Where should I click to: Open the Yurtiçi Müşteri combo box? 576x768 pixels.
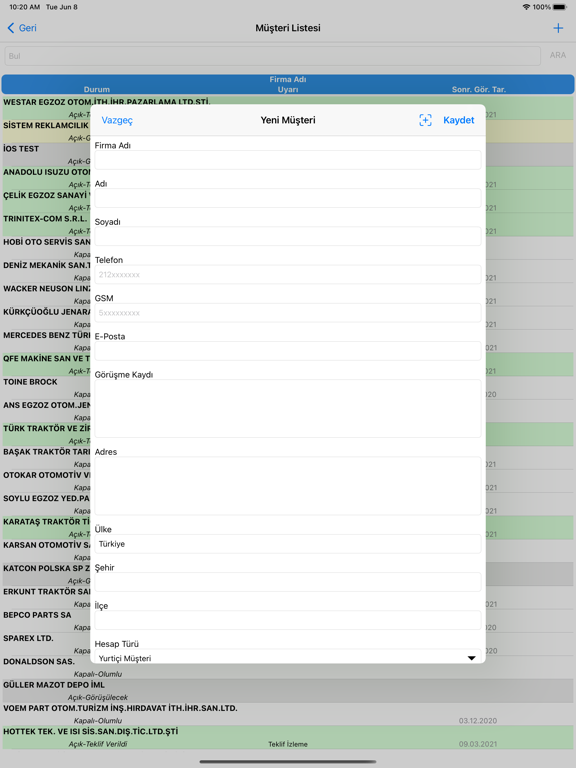pos(288,656)
